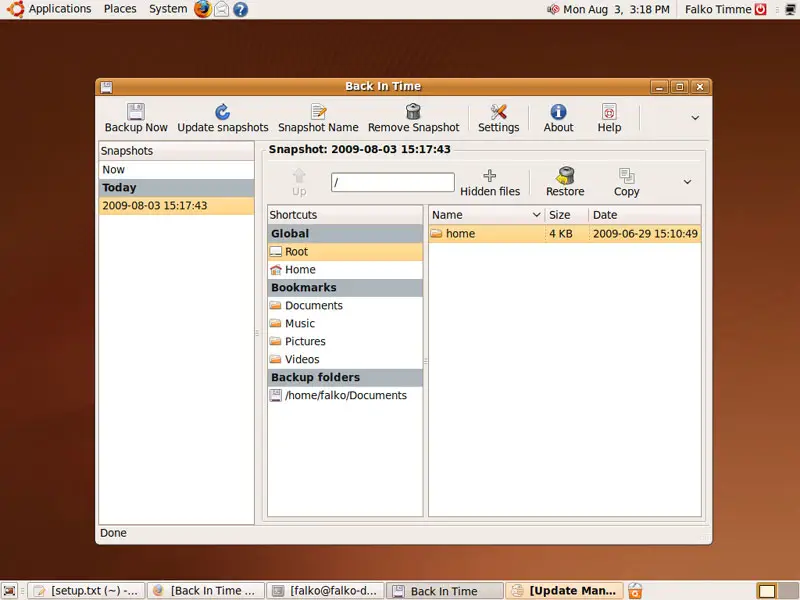Open the clock showing Mon Aug 3
800x600 pixels.
[x=616, y=9]
